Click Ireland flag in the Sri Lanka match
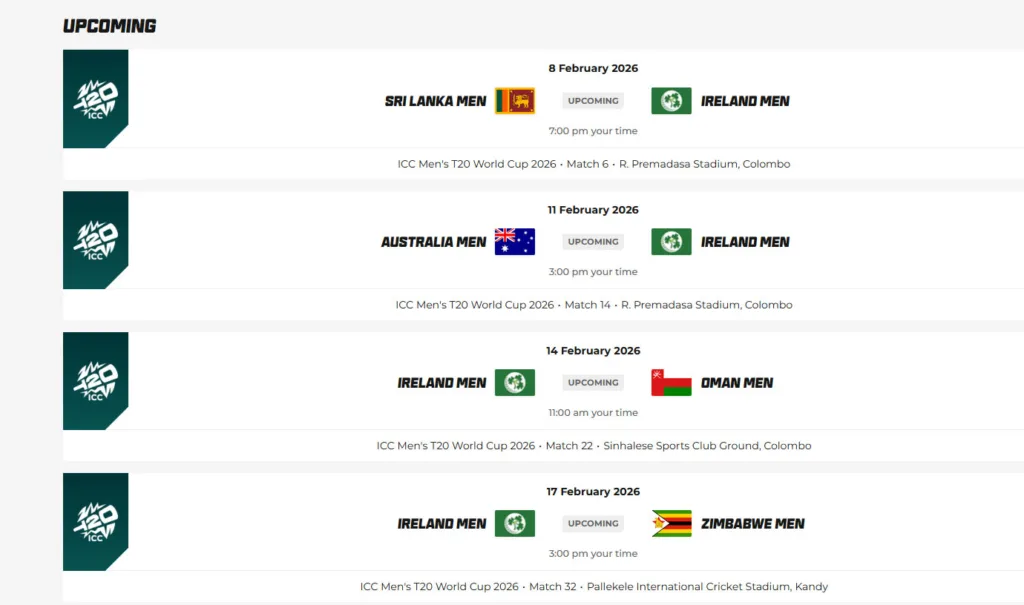The image size is (1024, 605). point(671,101)
